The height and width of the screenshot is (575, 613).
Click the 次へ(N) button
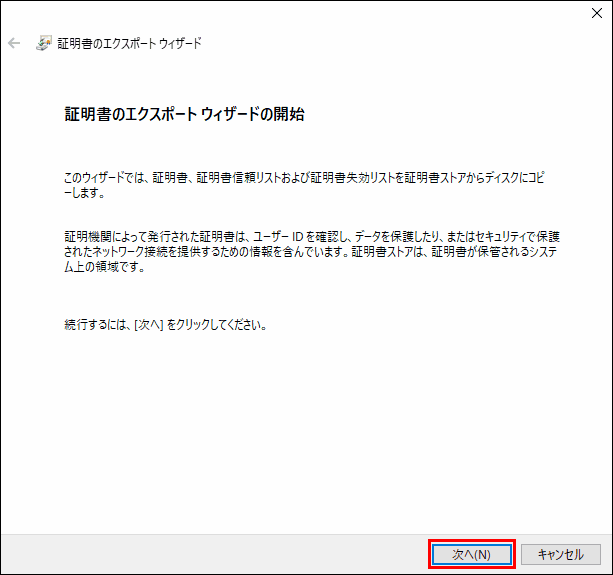(471, 554)
